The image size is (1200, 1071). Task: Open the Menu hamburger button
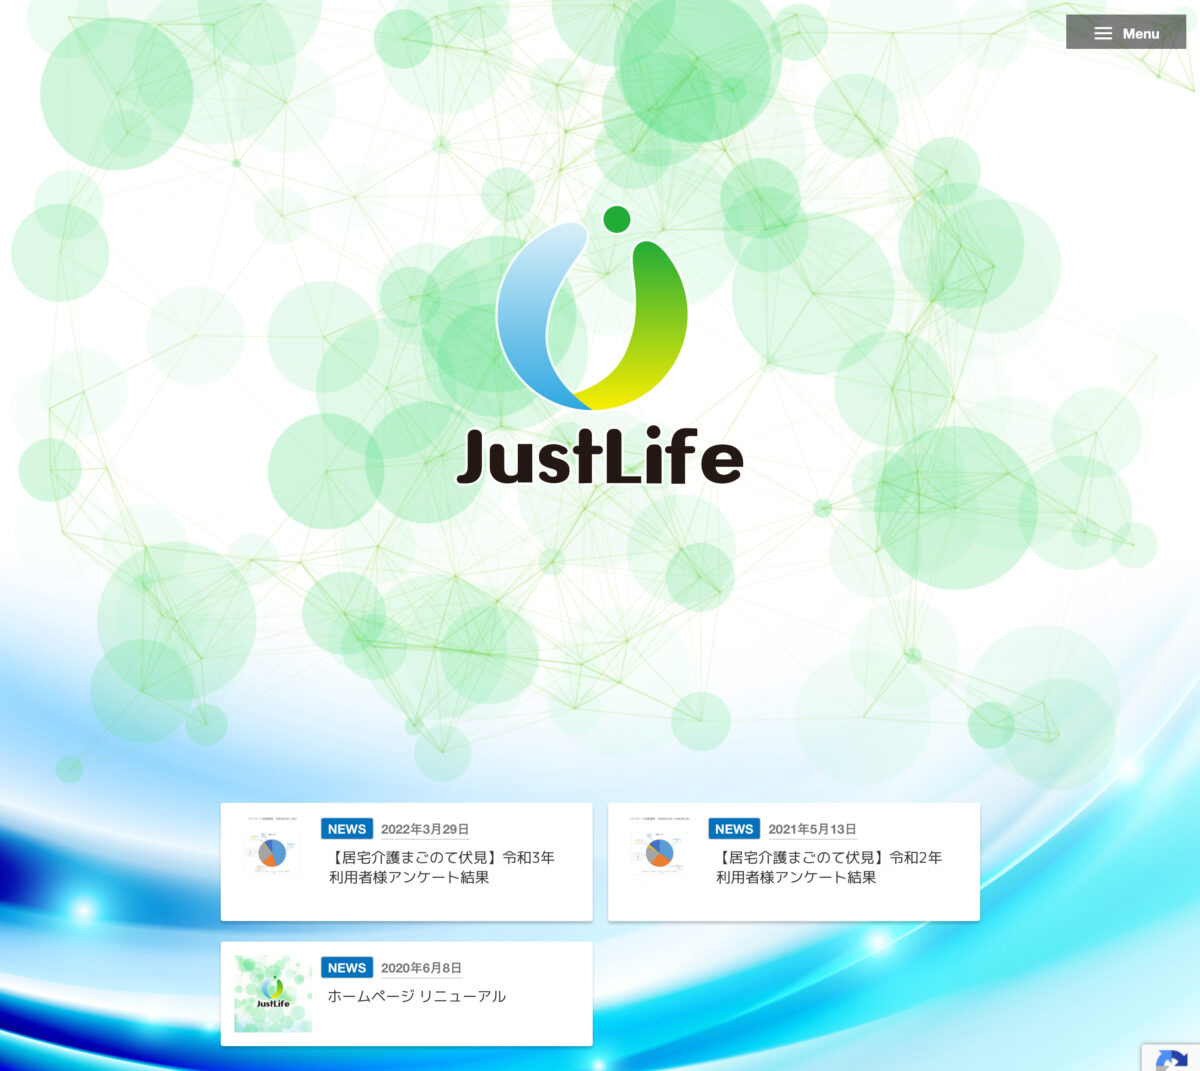[1126, 33]
